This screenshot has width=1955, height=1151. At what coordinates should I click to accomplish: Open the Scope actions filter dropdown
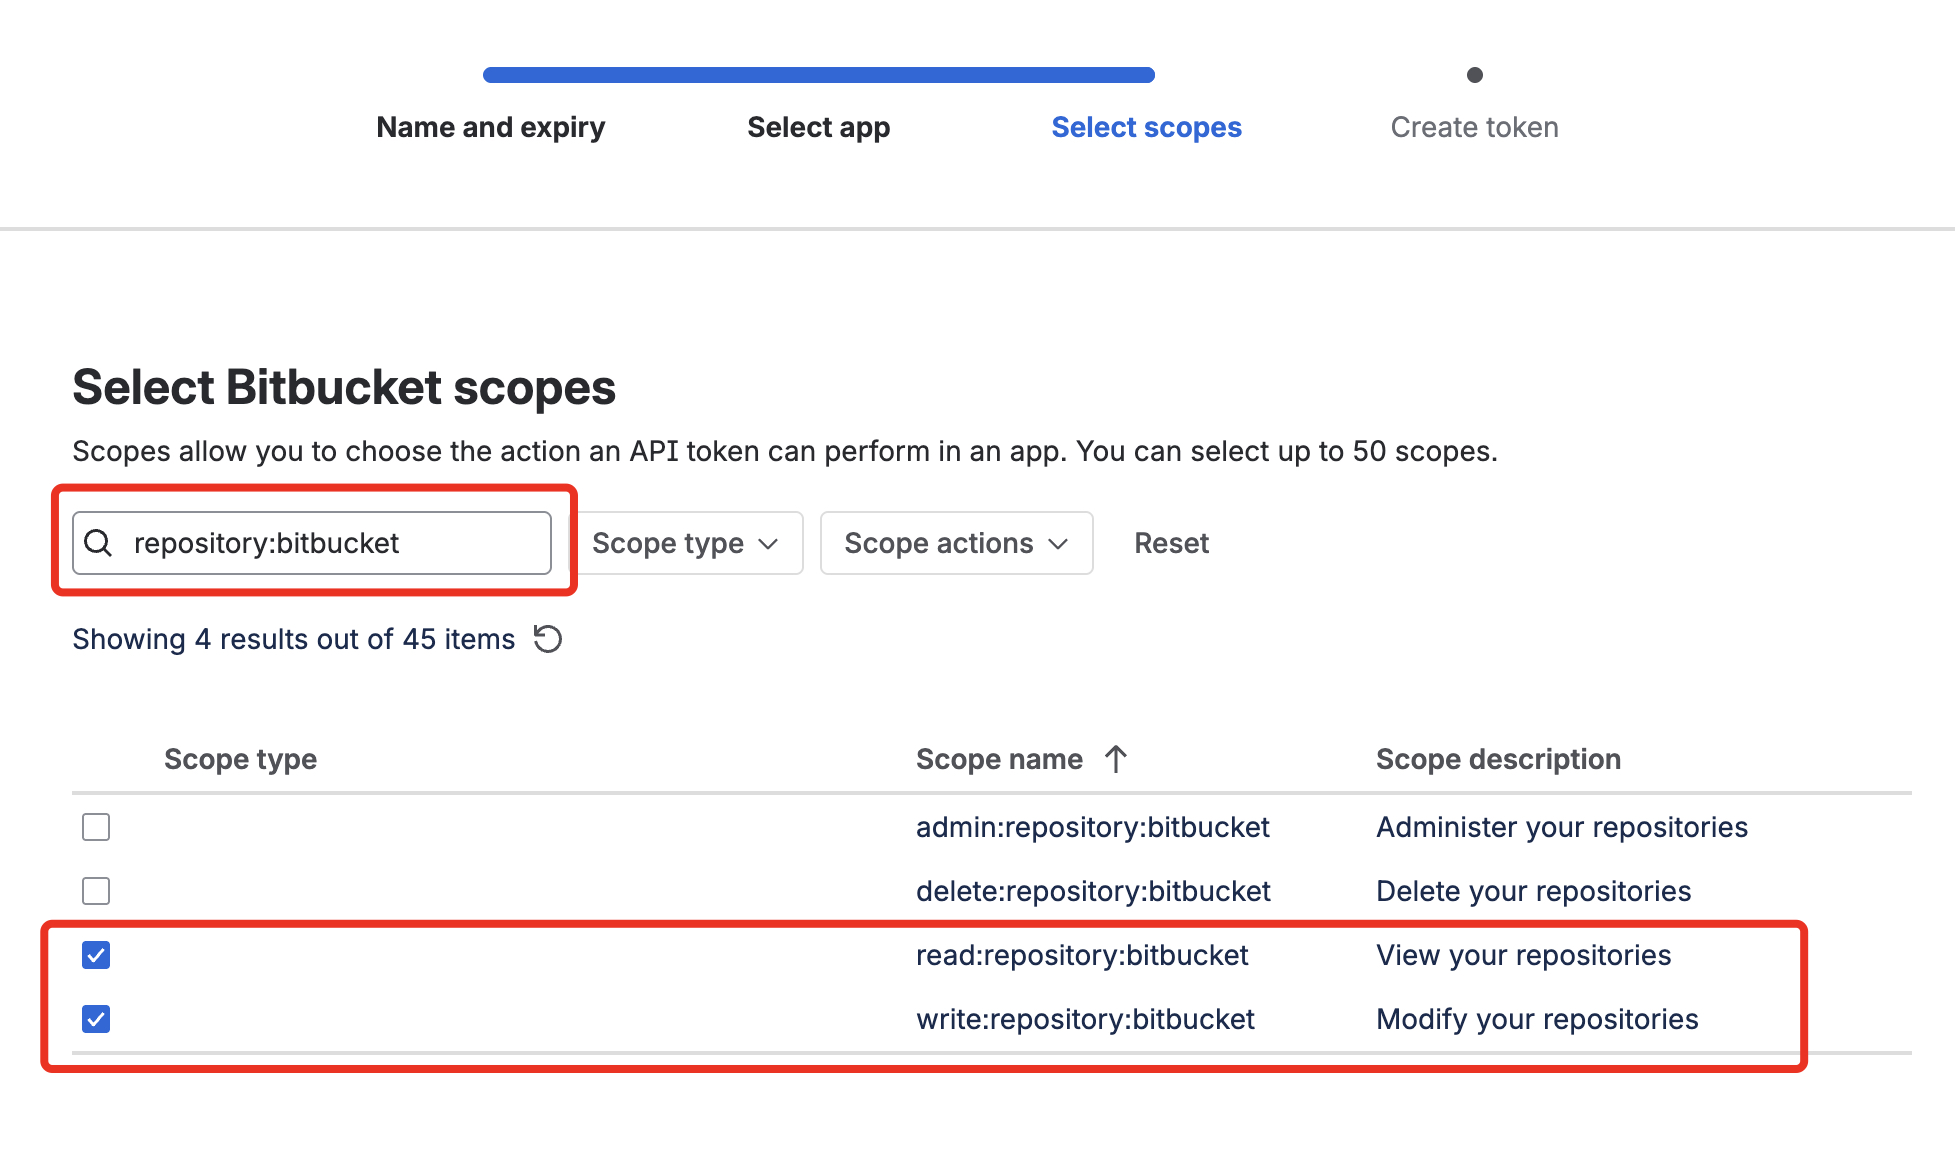[956, 543]
